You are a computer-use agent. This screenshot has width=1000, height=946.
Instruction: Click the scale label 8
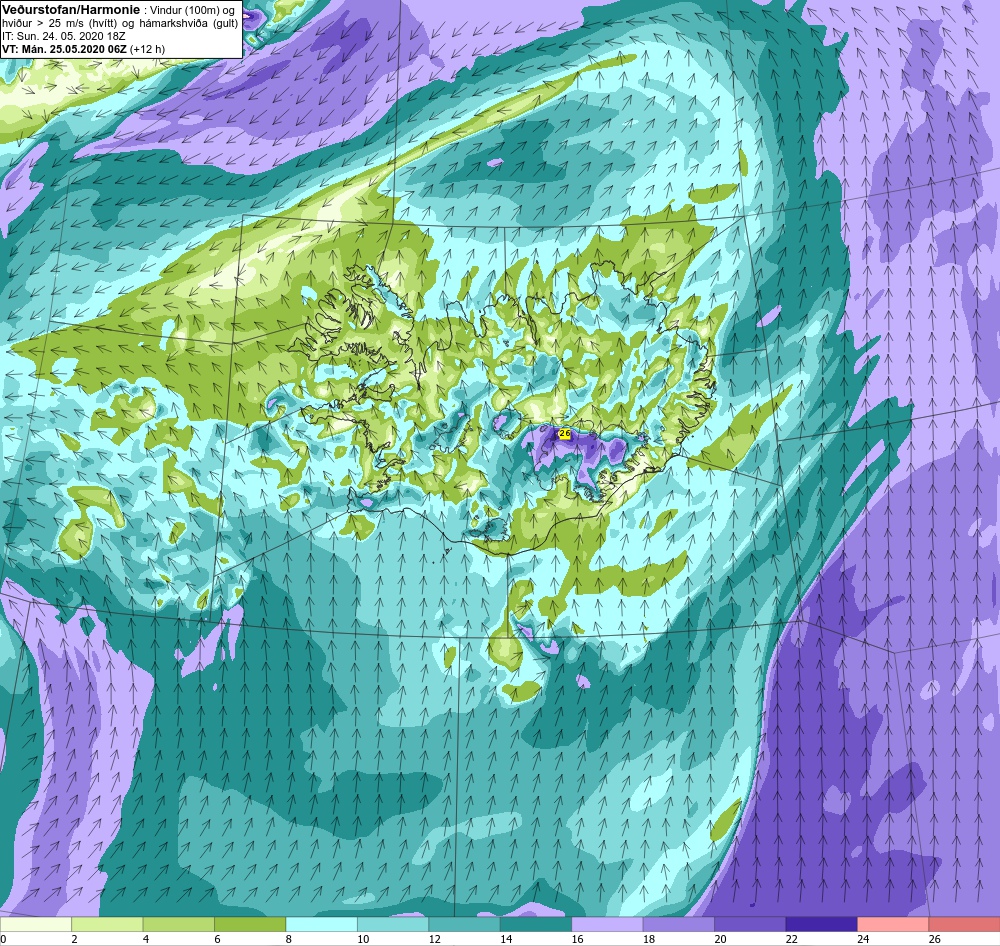pos(289,939)
